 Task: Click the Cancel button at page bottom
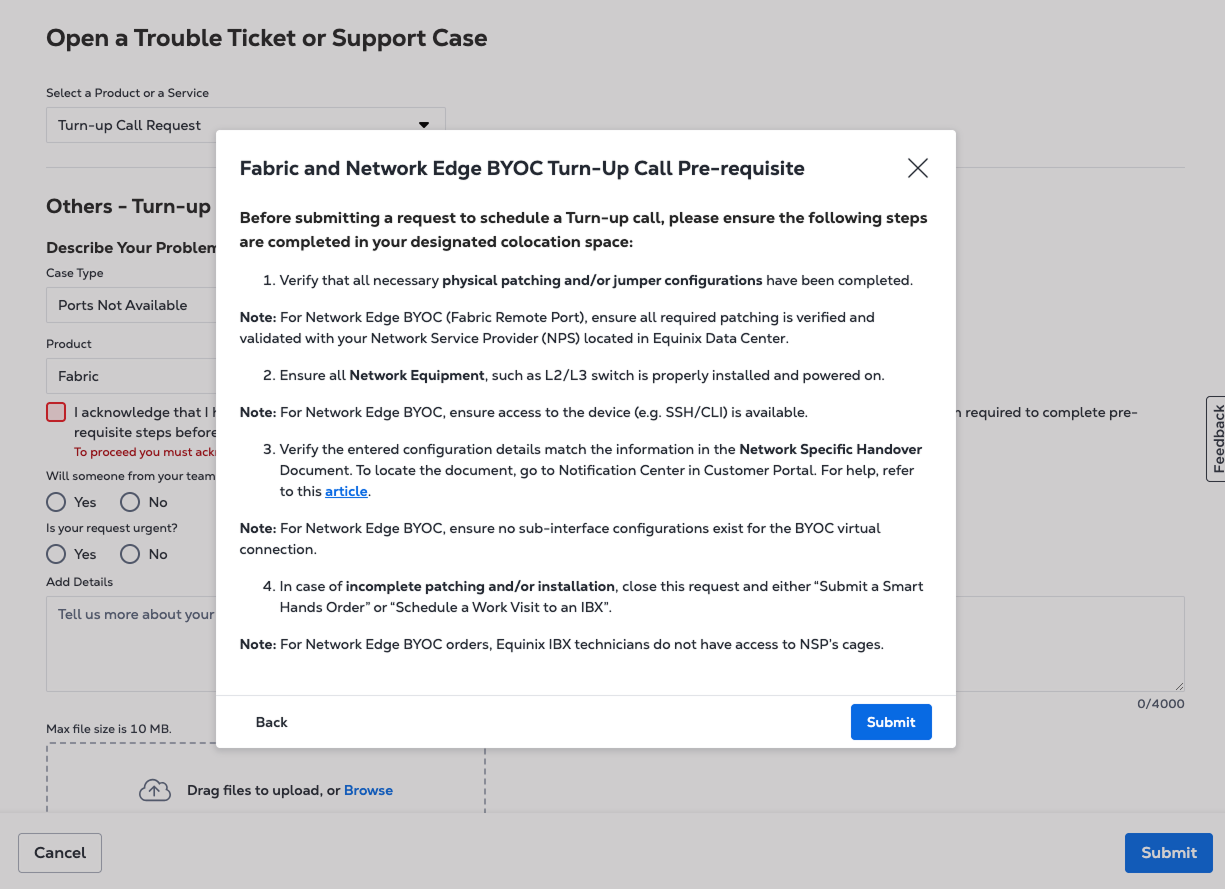coord(60,853)
